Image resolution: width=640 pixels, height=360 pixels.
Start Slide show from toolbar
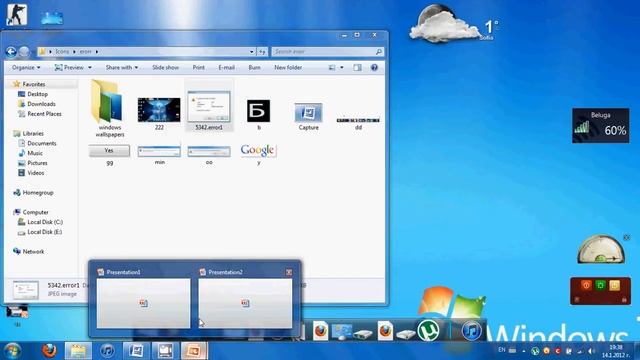click(165, 68)
